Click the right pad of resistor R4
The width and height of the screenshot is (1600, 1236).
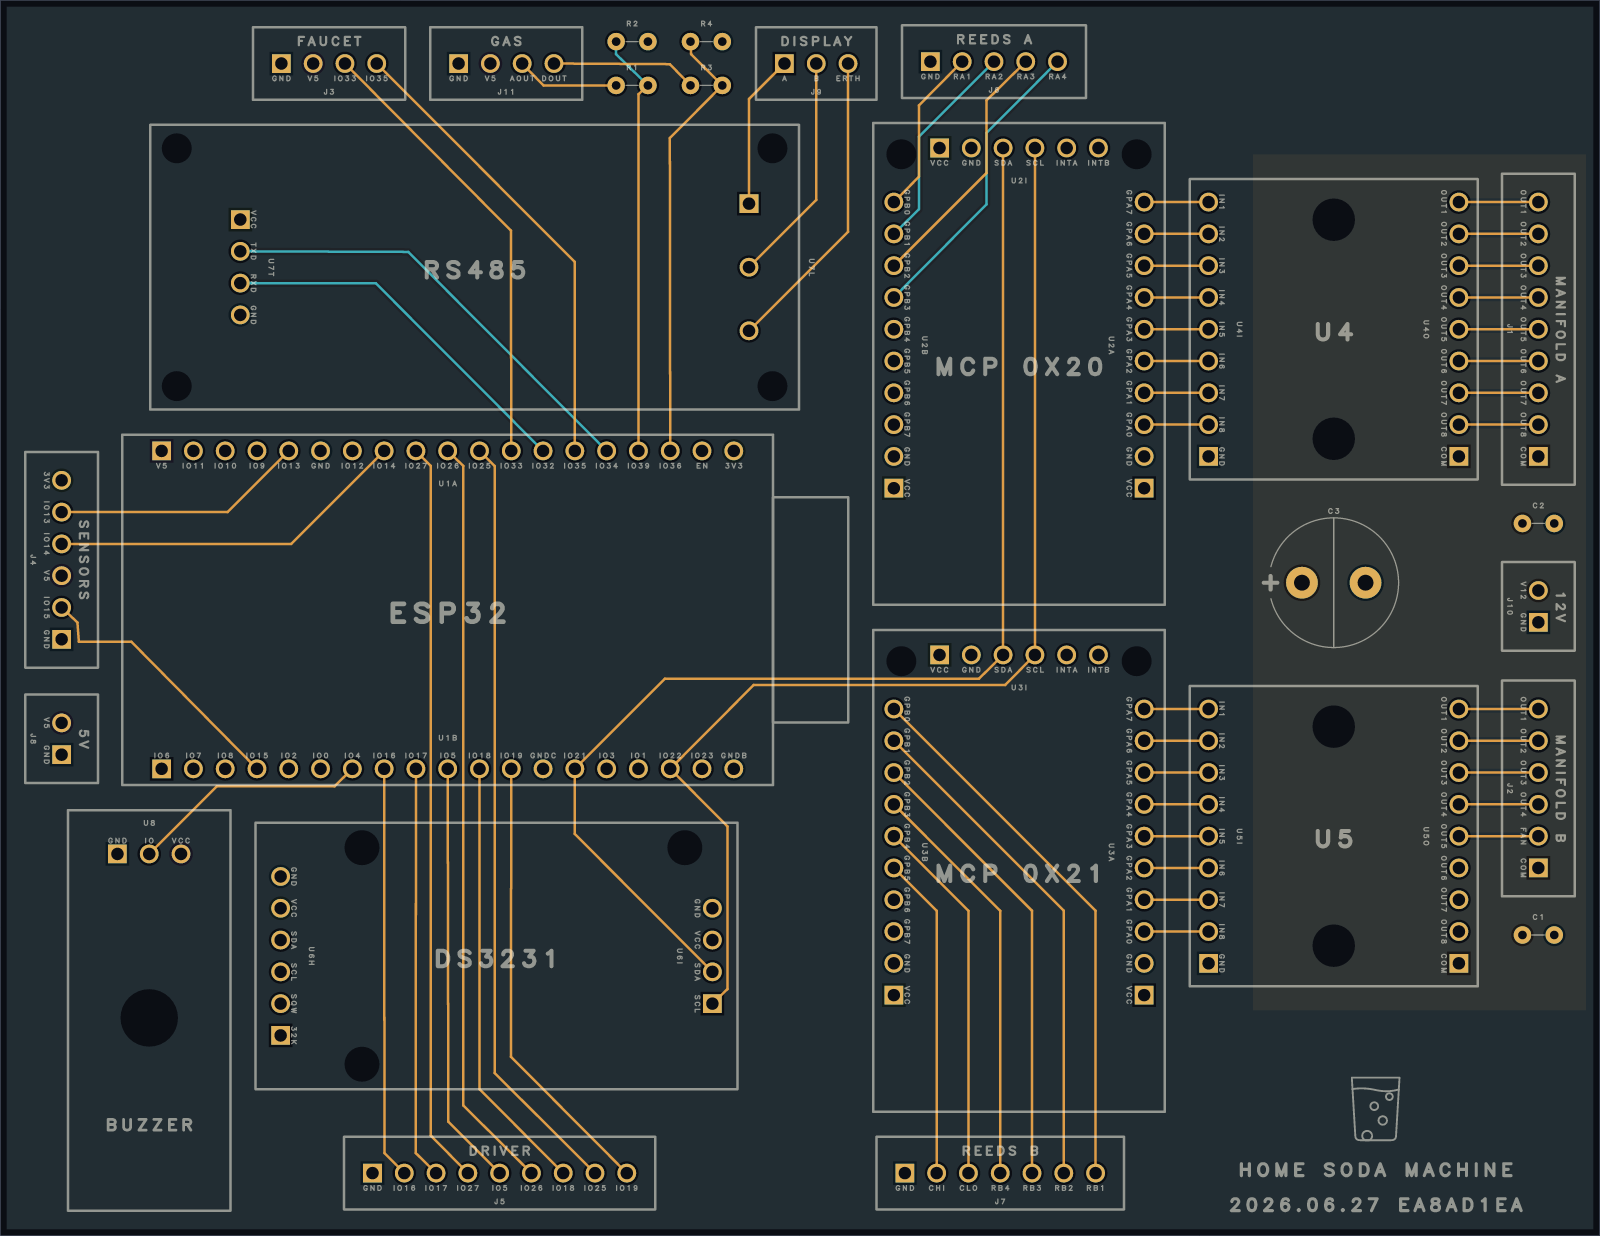pyautogui.click(x=722, y=41)
